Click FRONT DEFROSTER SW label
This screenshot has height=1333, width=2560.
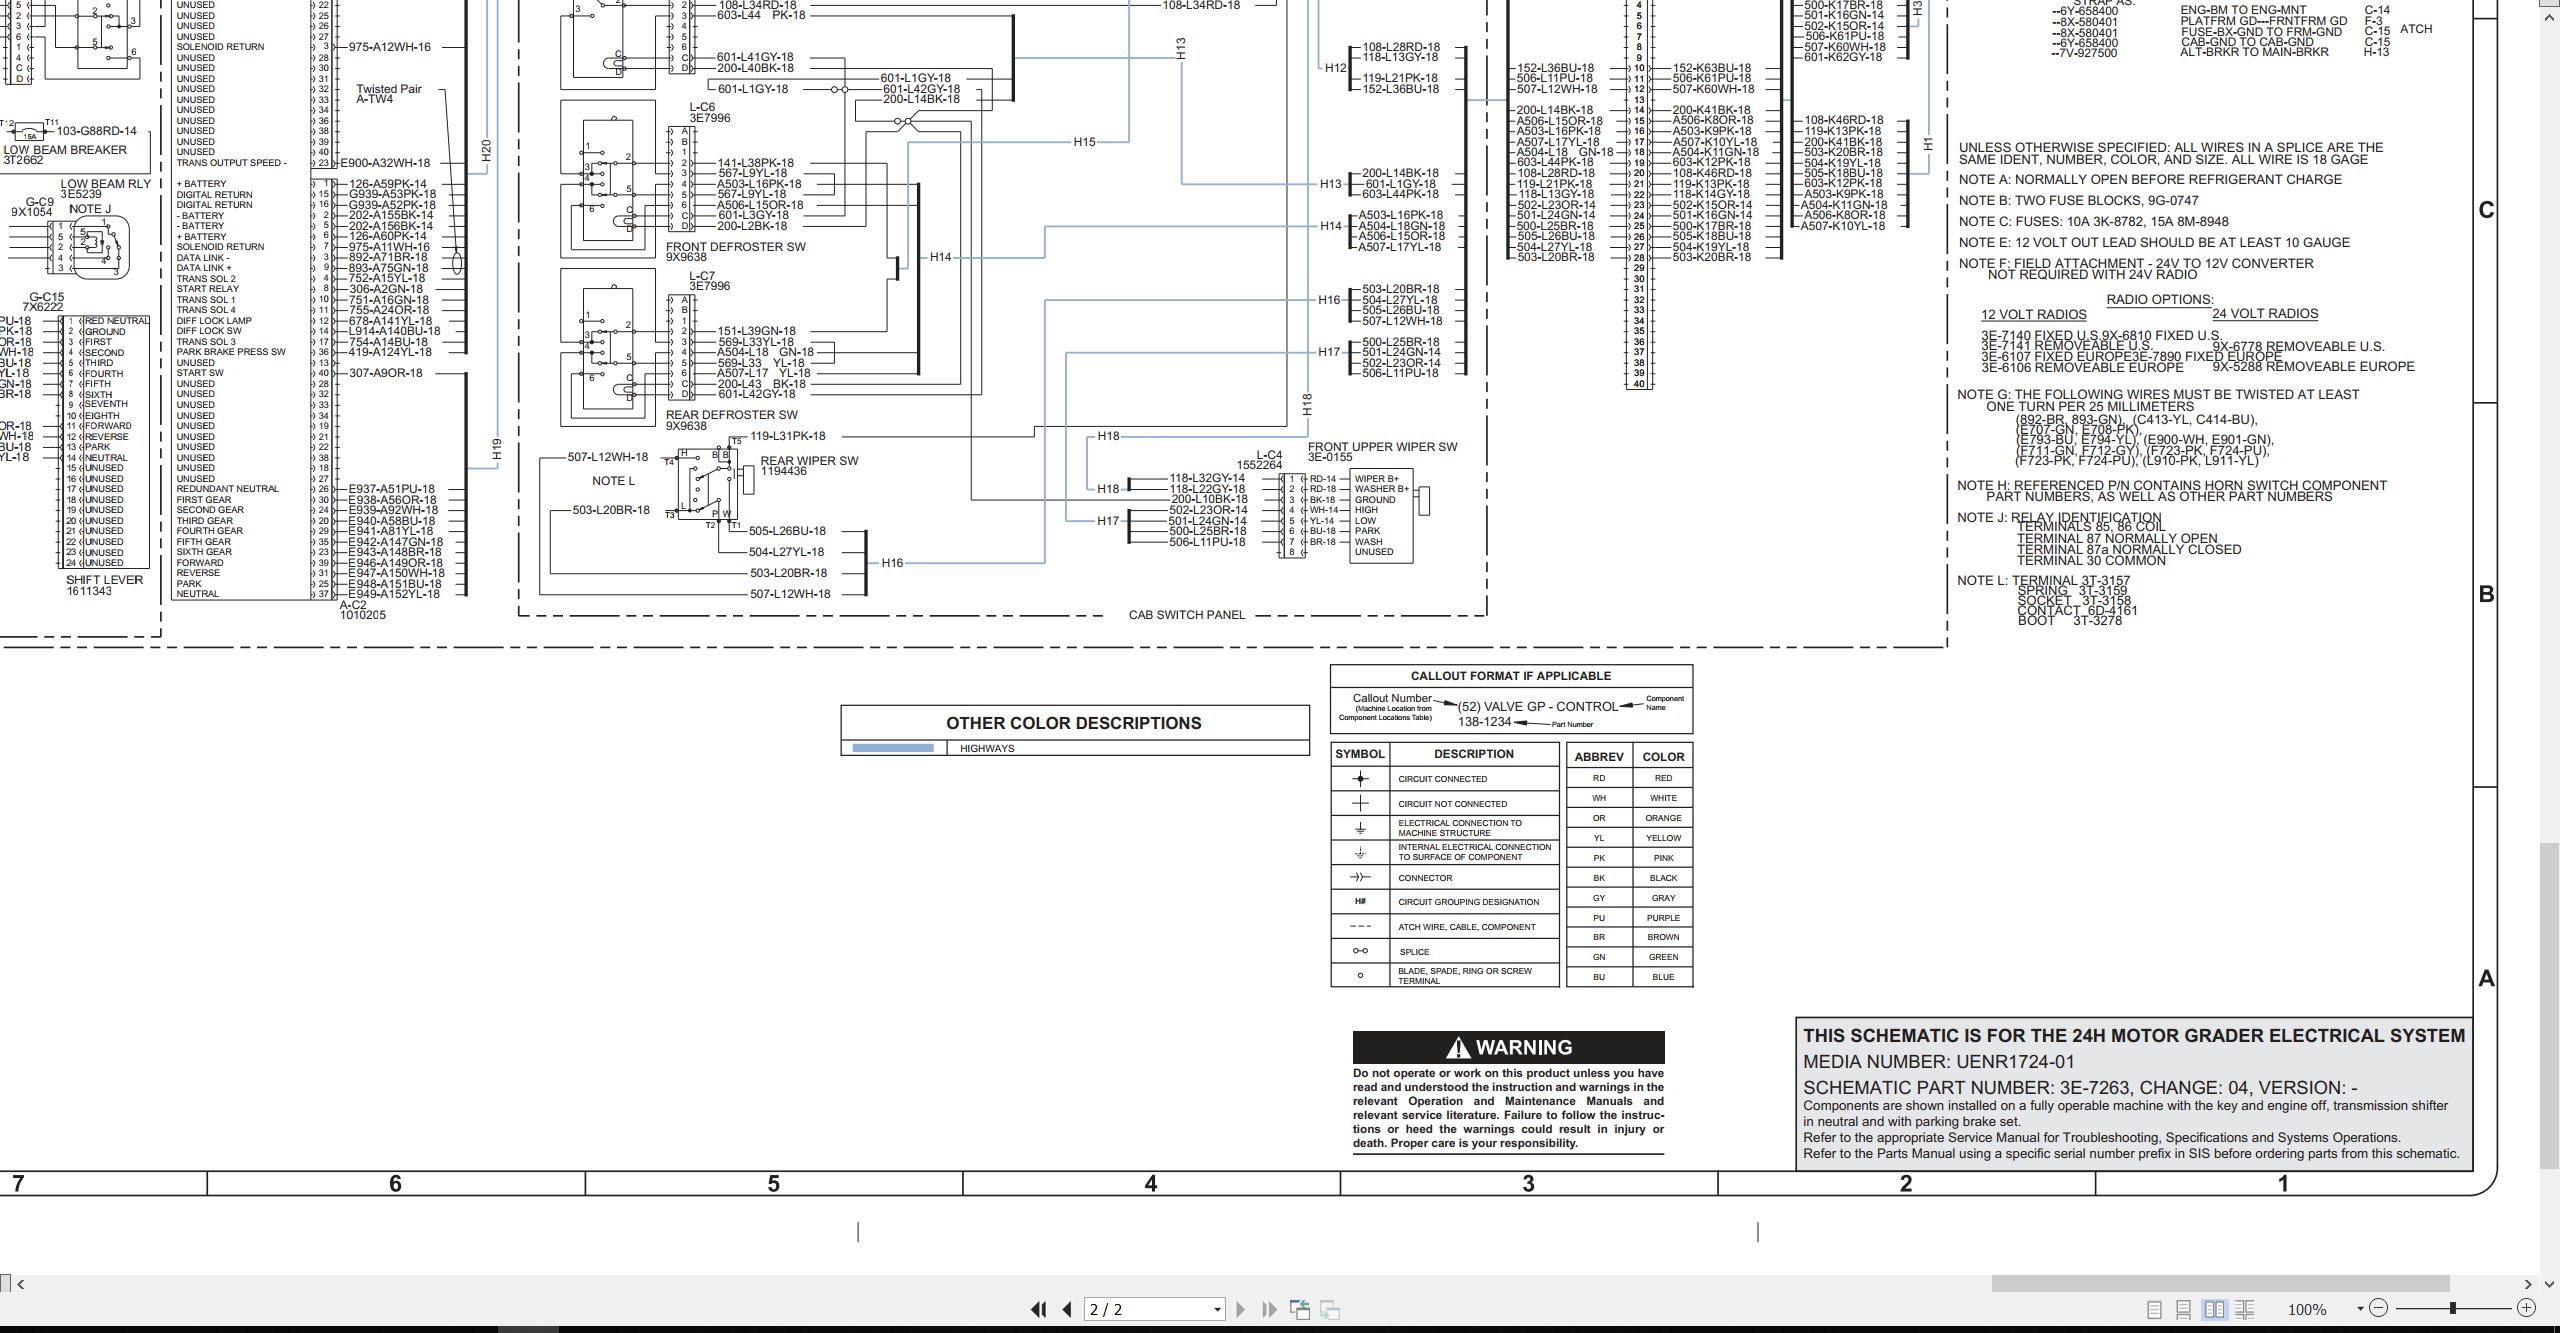(736, 247)
